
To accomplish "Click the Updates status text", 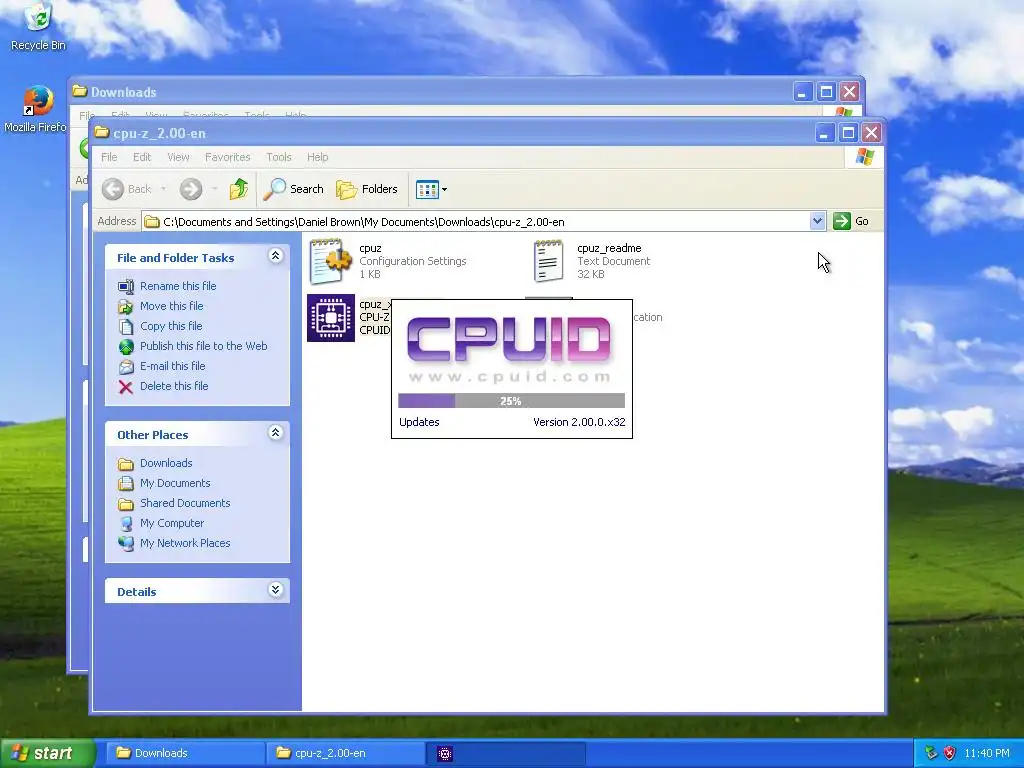I will point(419,423).
